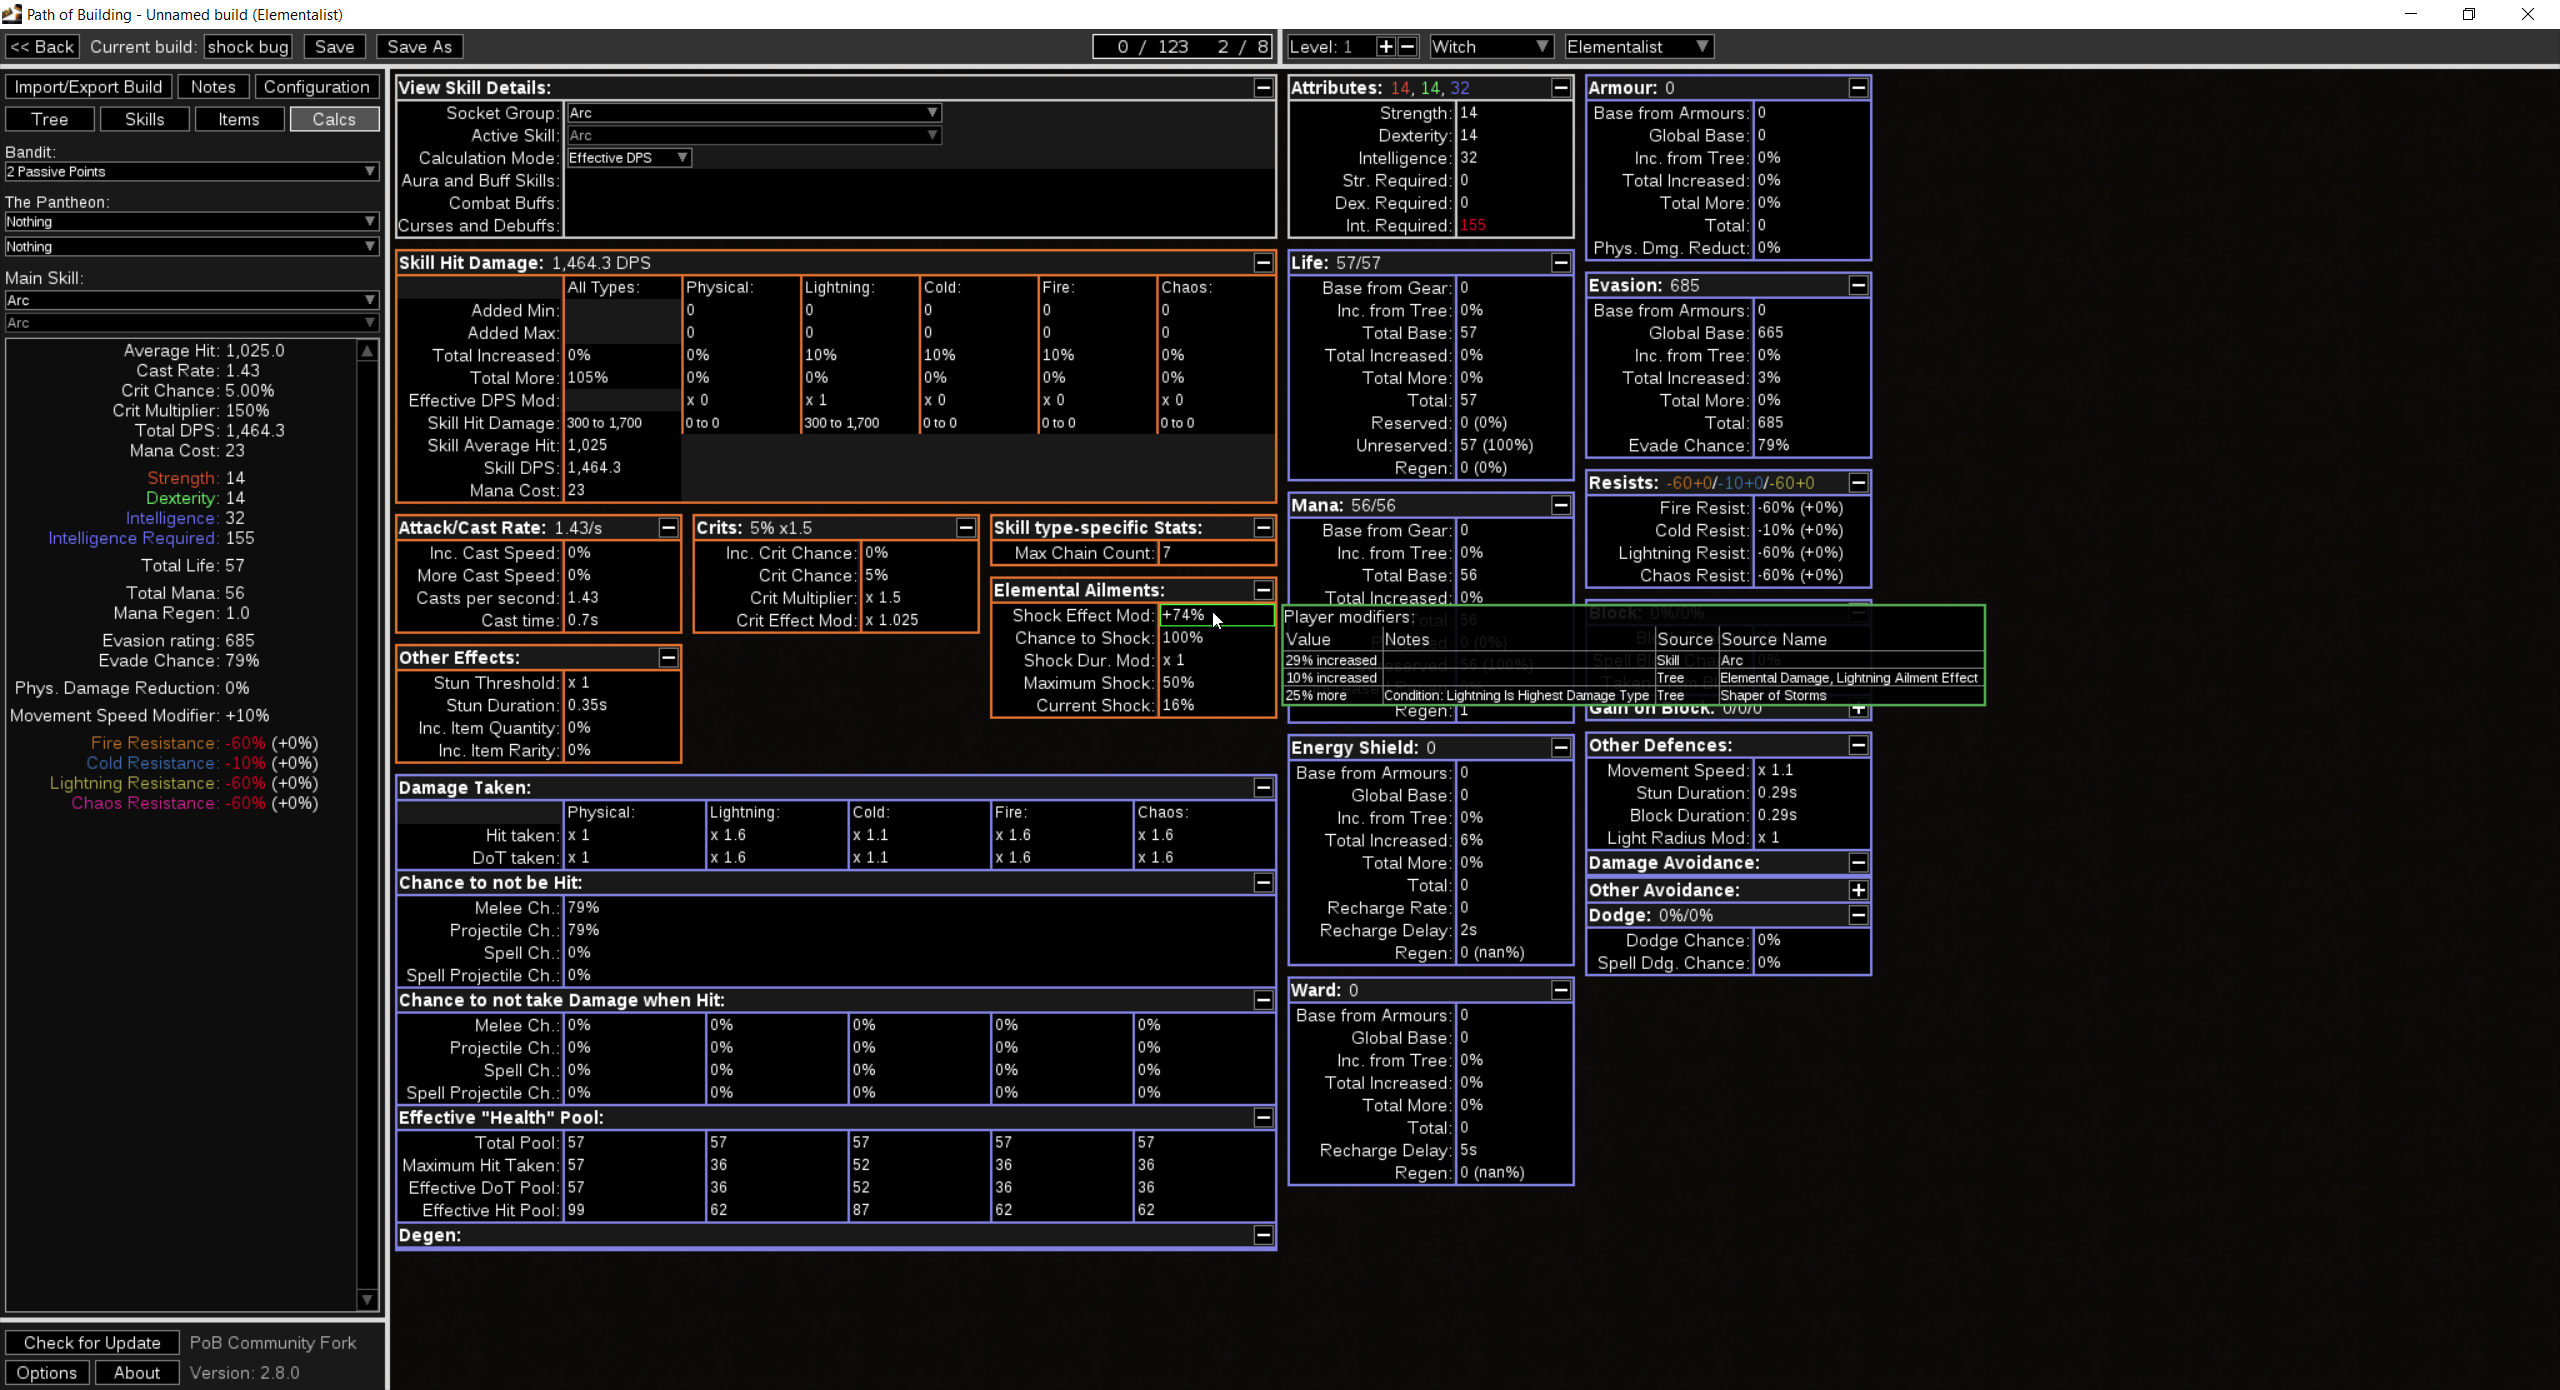Collapse the Armour panel
This screenshot has width=2560, height=1390.
tap(1858, 88)
